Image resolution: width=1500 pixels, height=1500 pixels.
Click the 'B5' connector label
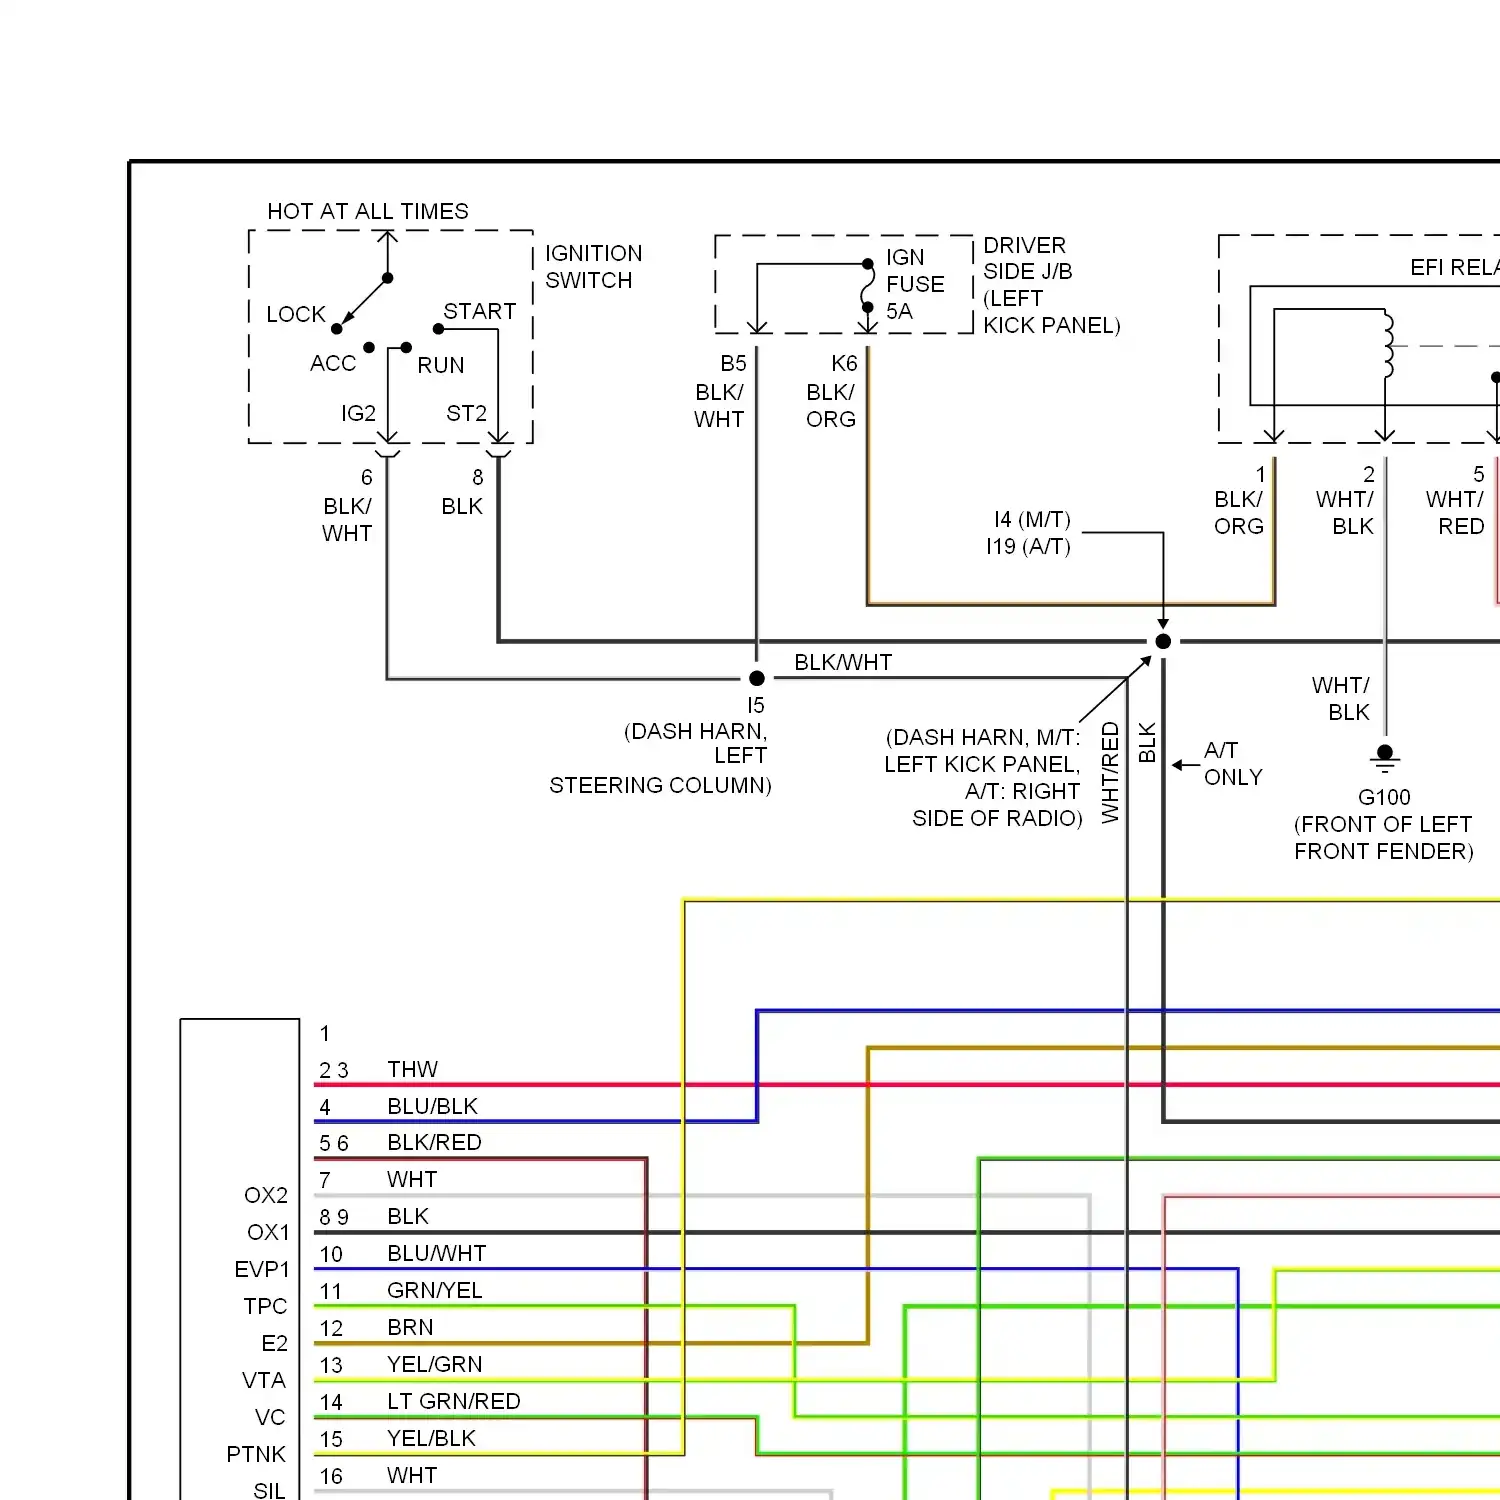click(733, 363)
